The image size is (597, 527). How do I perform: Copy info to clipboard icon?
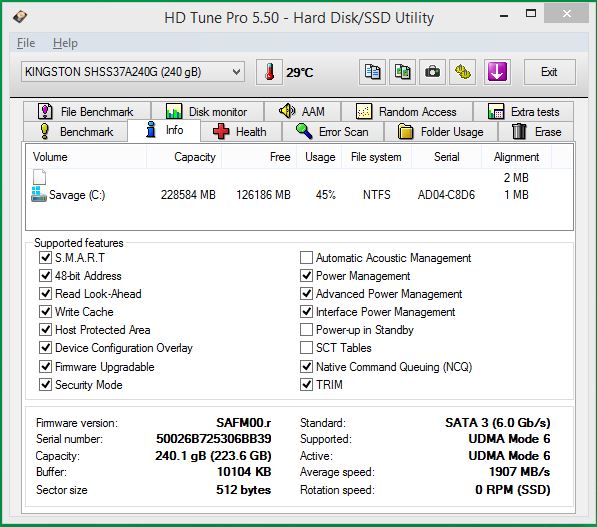tap(372, 72)
